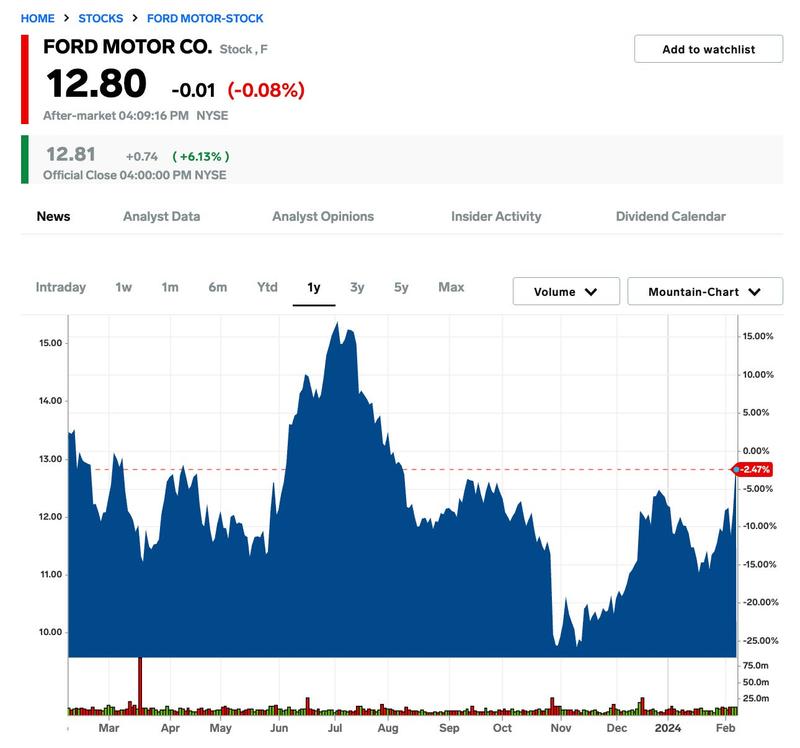Viewport: 800px width, 748px height.
Task: Open the Dividend Calendar tab
Action: (x=670, y=216)
